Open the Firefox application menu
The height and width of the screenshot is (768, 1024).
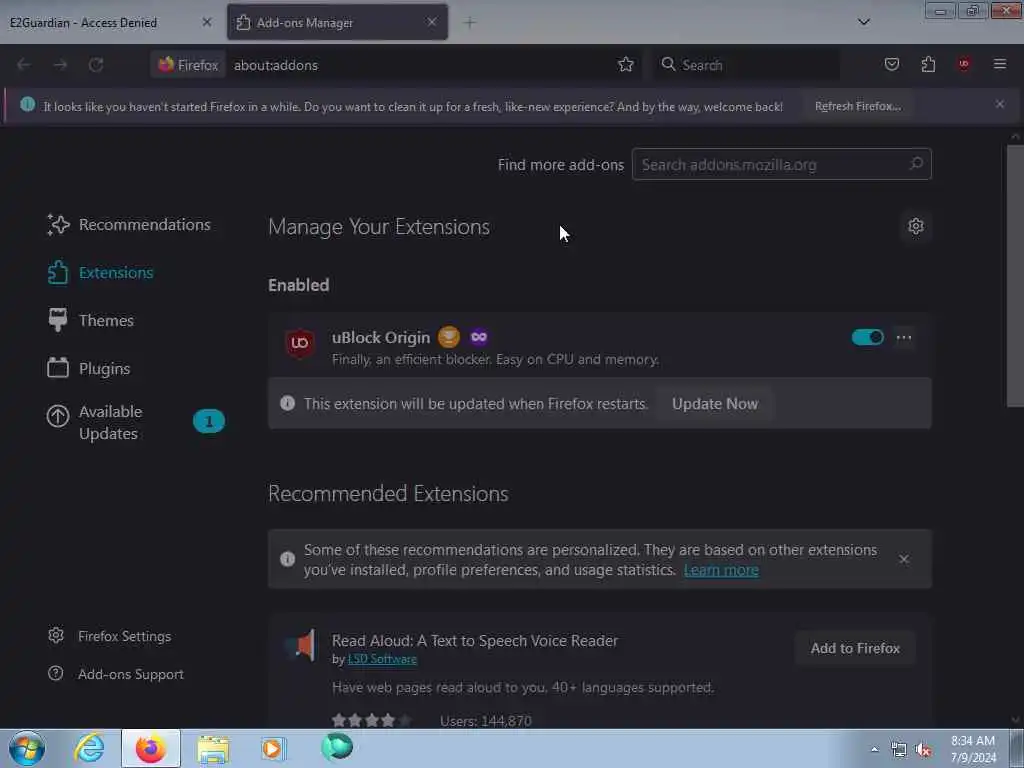coord(1000,64)
